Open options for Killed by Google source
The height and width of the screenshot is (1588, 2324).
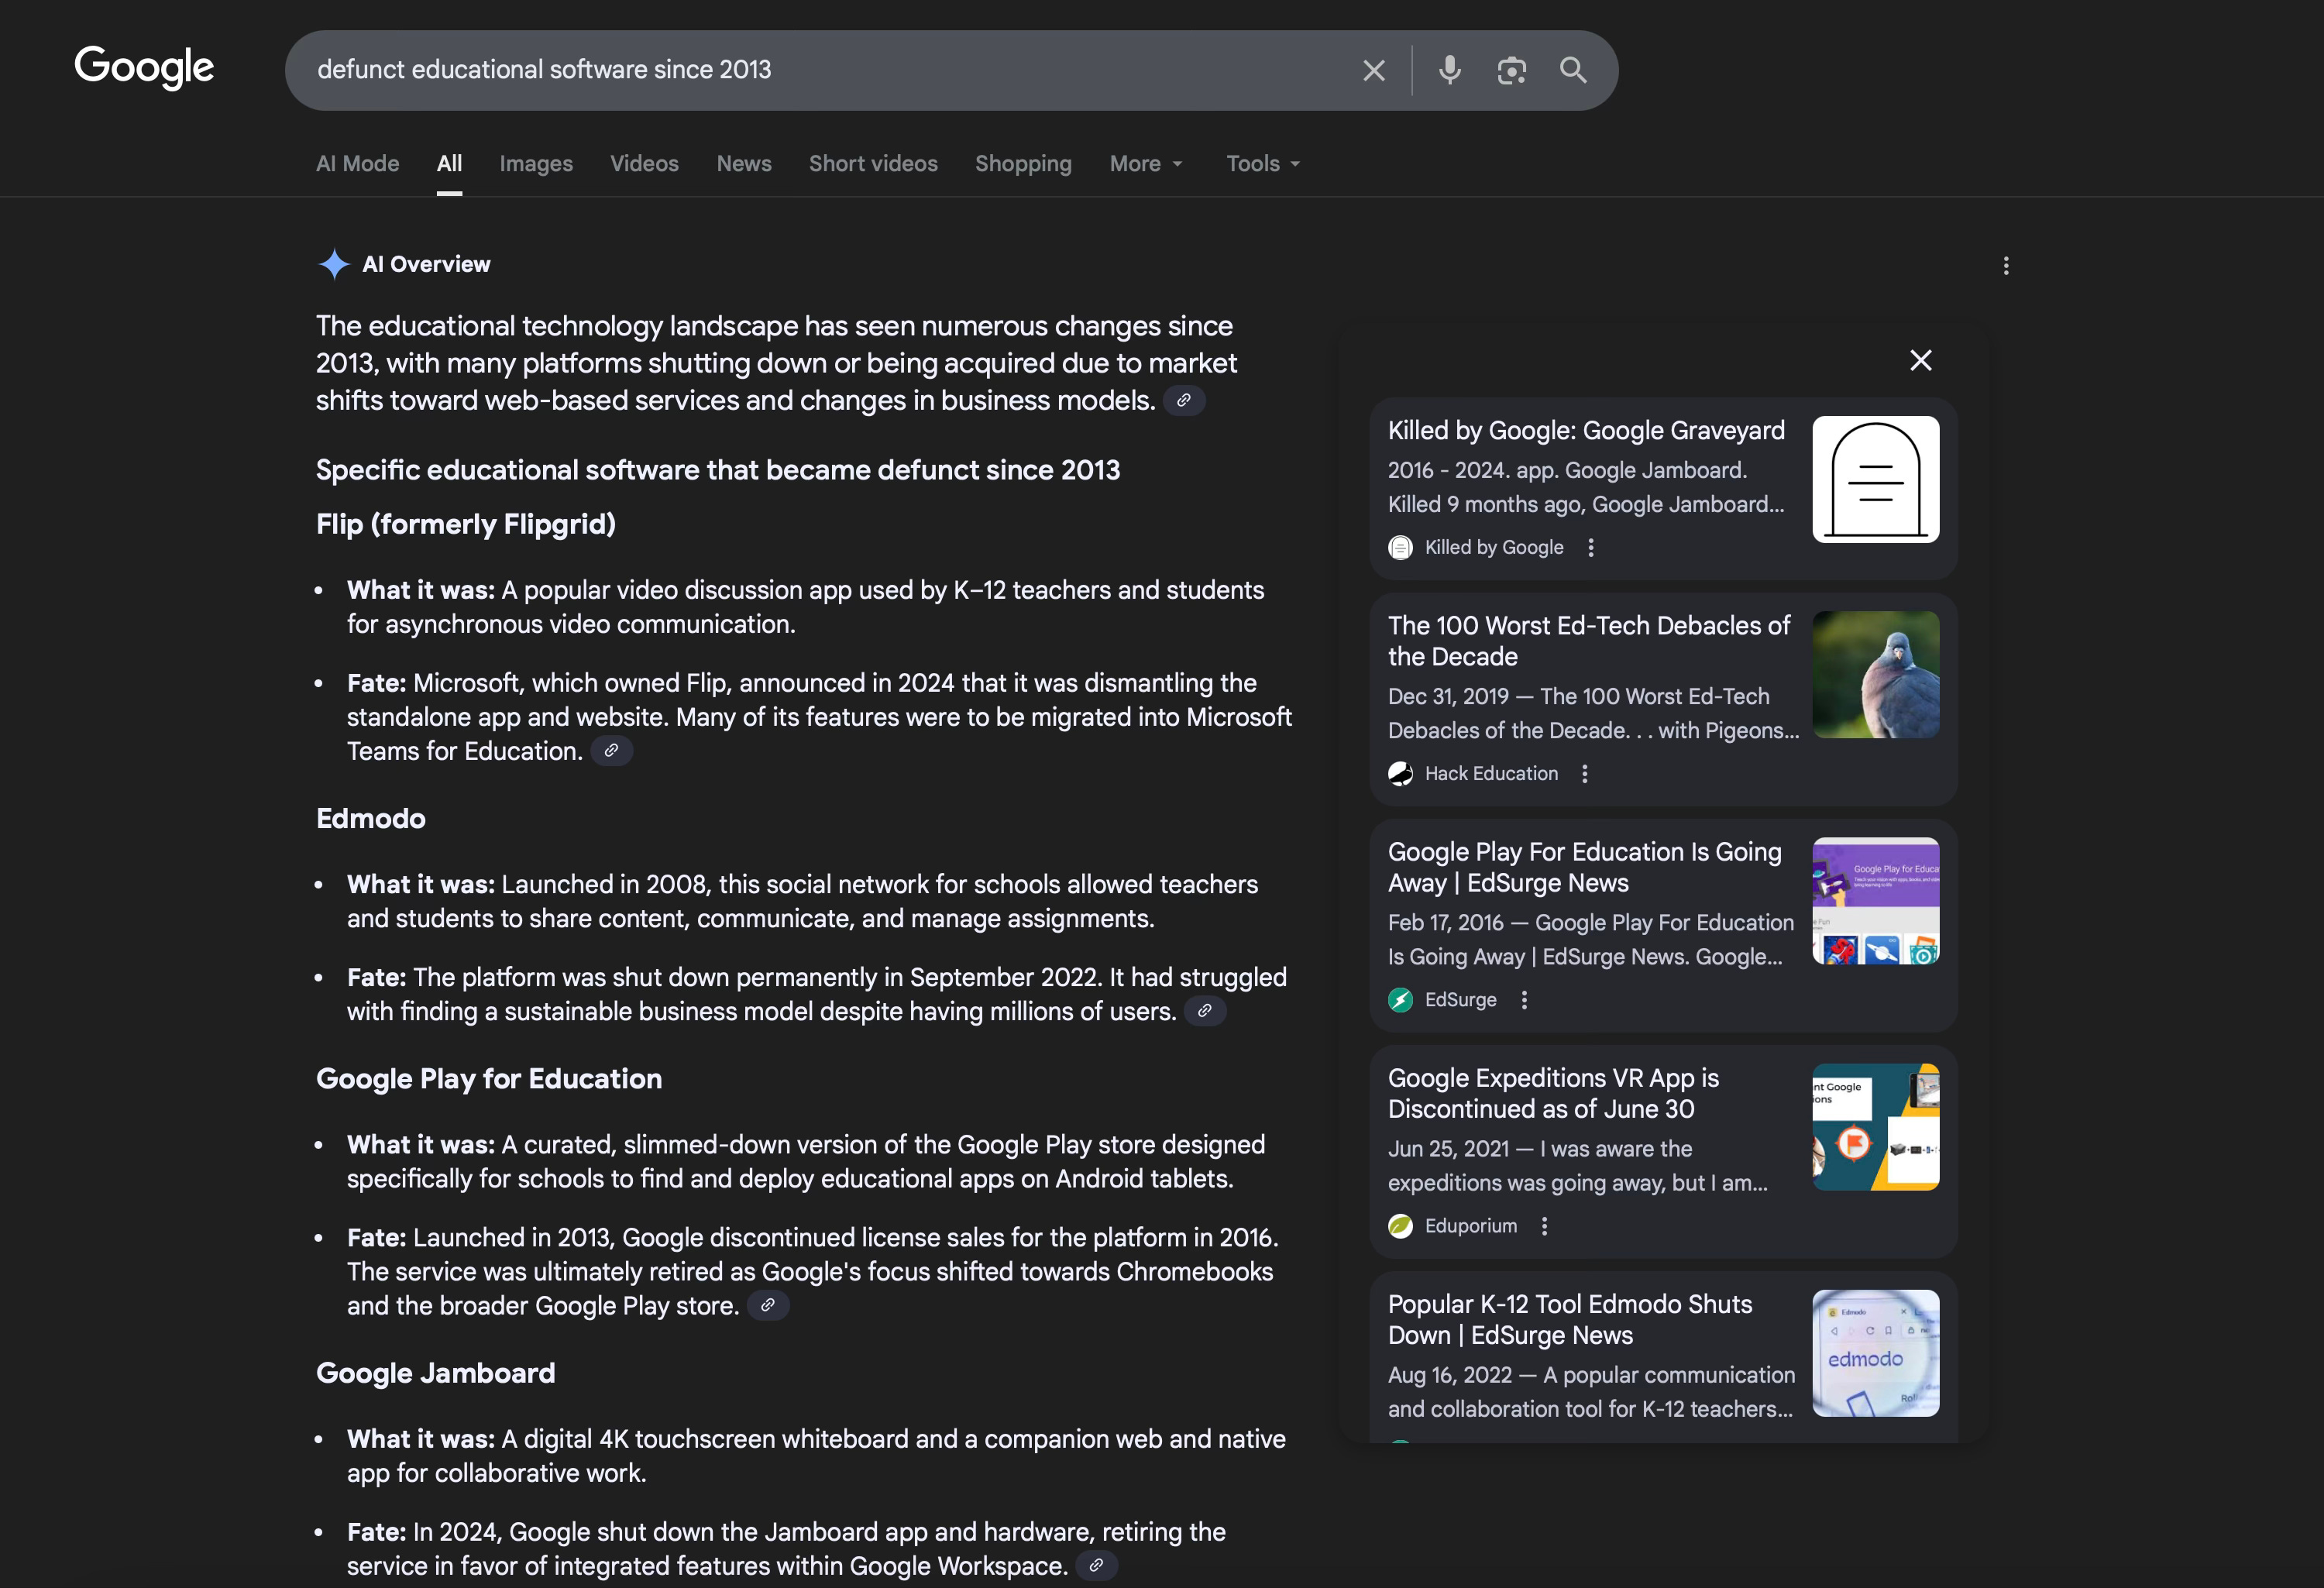[x=1591, y=547]
